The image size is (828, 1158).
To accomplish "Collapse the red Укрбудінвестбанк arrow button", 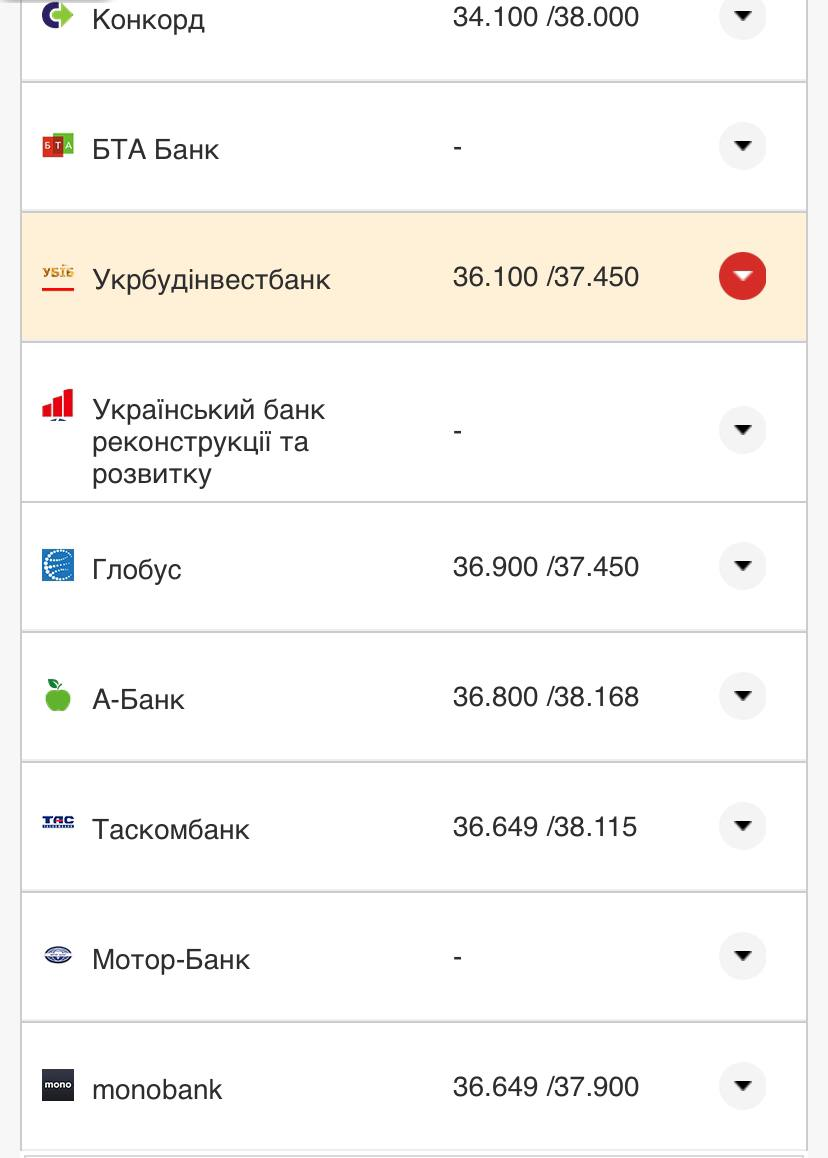I will [742, 276].
